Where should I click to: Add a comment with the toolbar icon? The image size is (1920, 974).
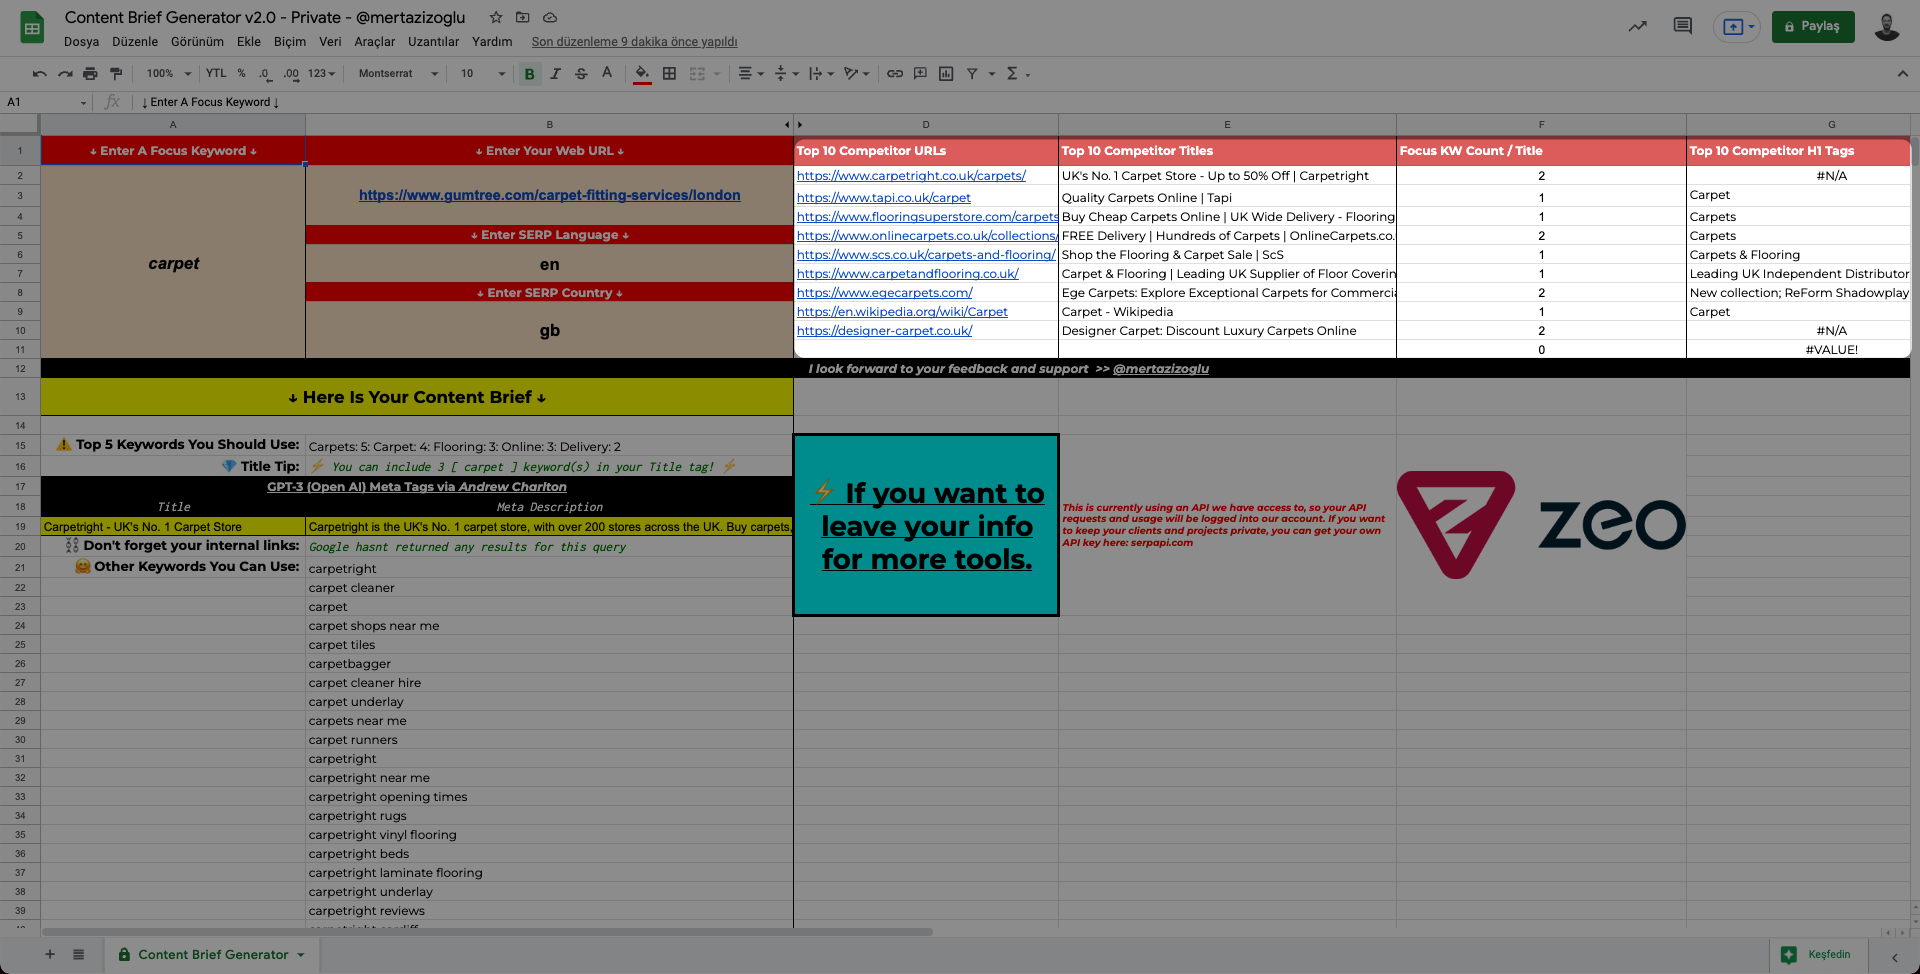[920, 74]
